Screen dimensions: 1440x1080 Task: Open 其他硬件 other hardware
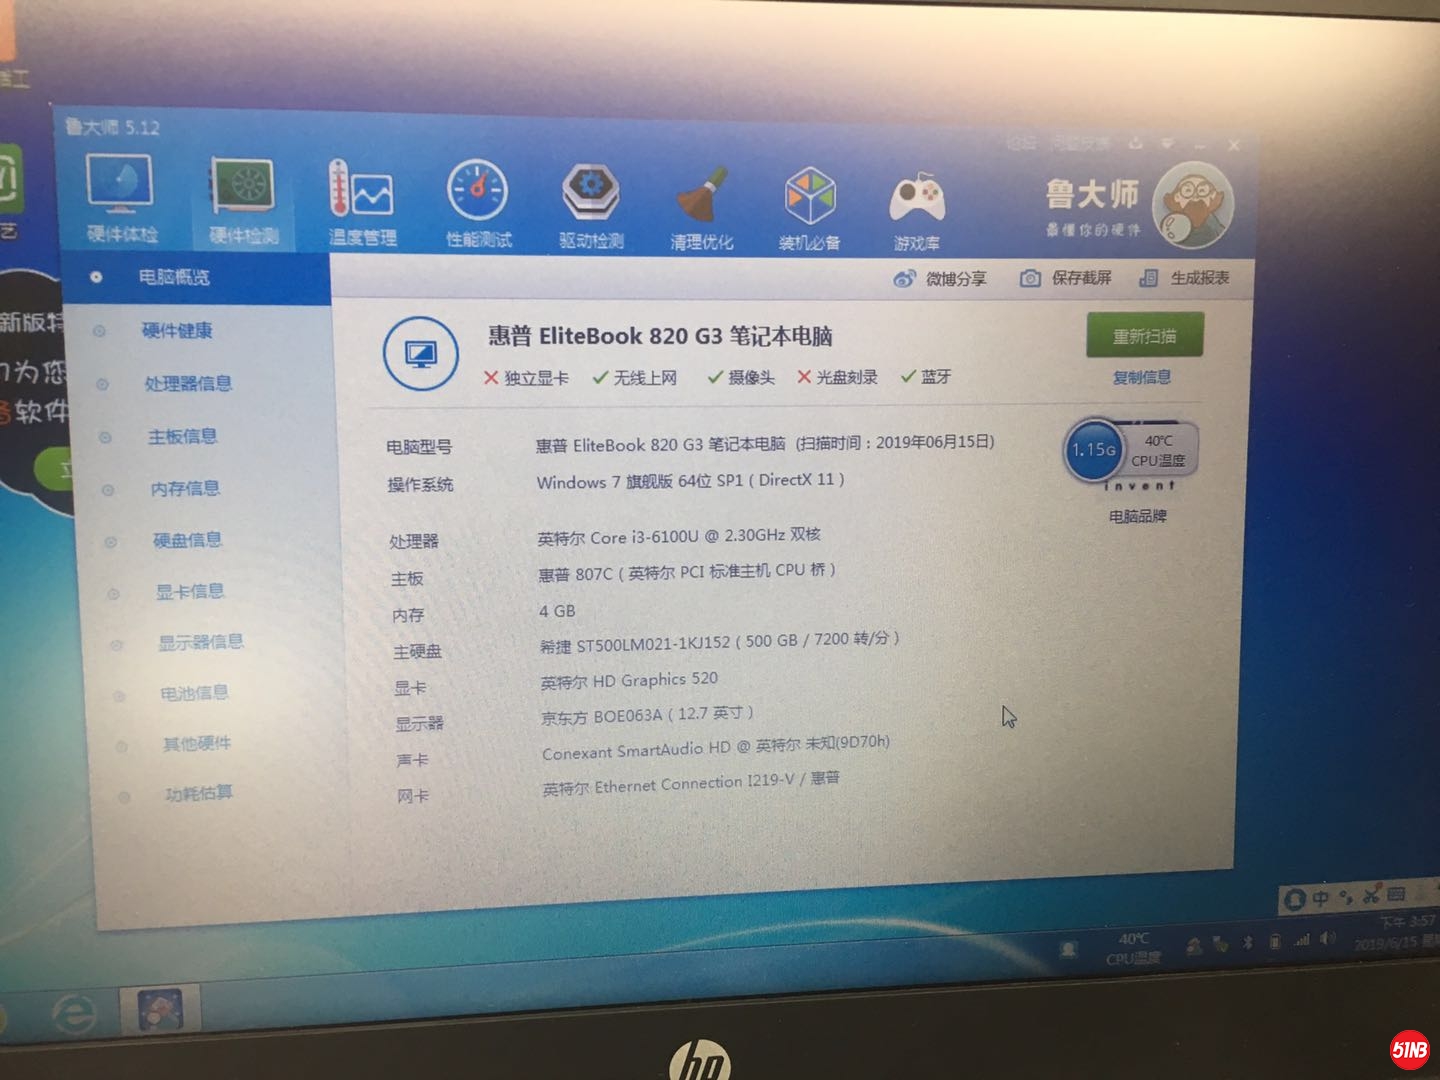[x=196, y=743]
